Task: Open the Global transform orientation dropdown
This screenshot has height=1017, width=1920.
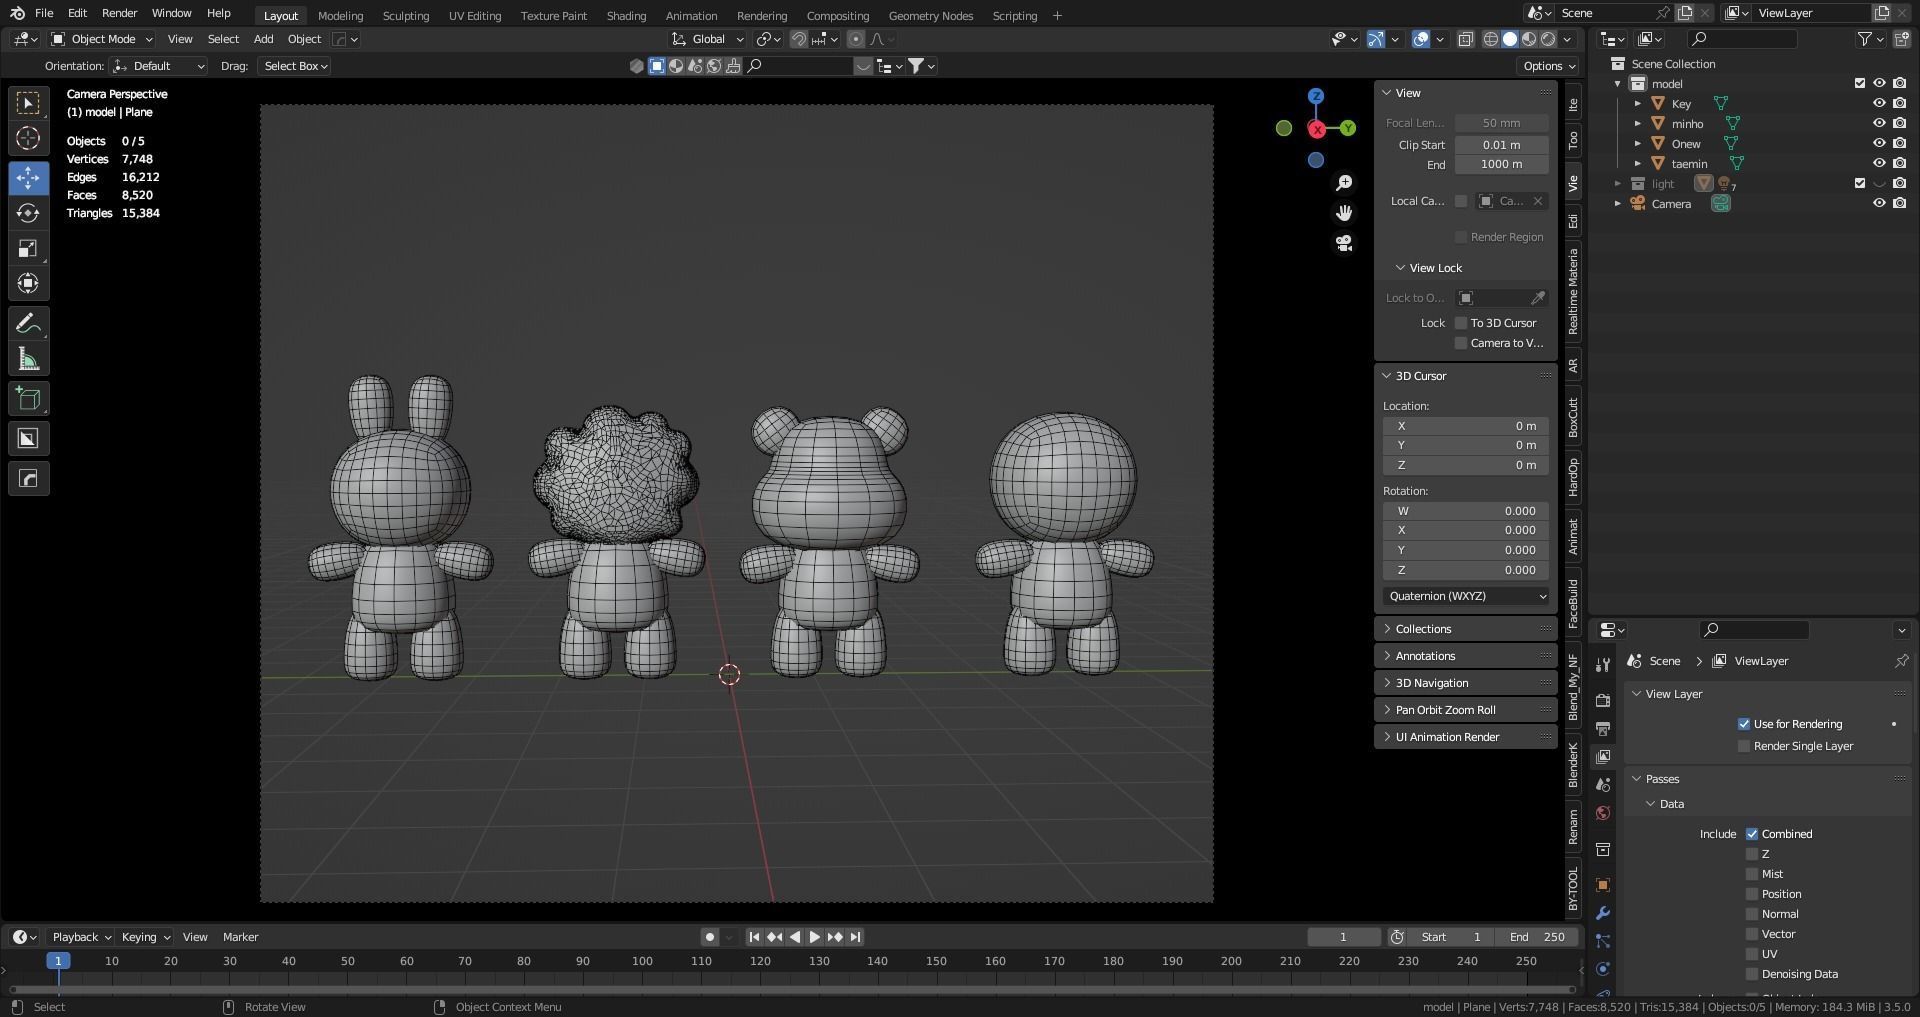Action: pyautogui.click(x=708, y=39)
